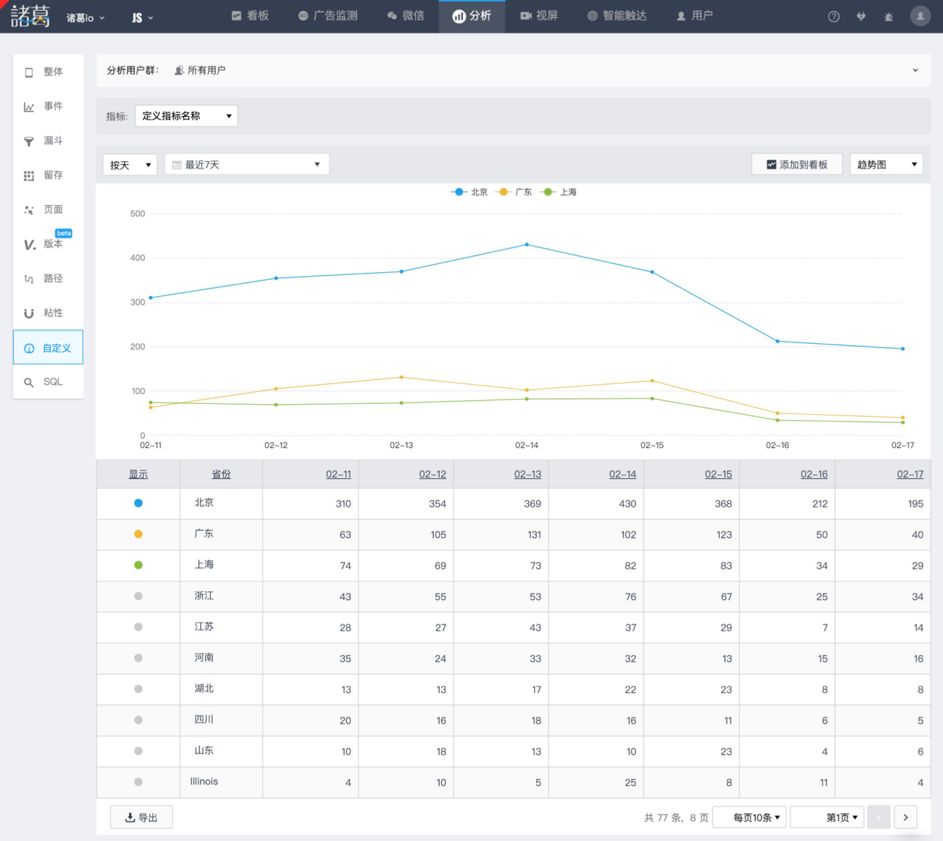Click the 导出 export button
943x841 pixels.
141,818
